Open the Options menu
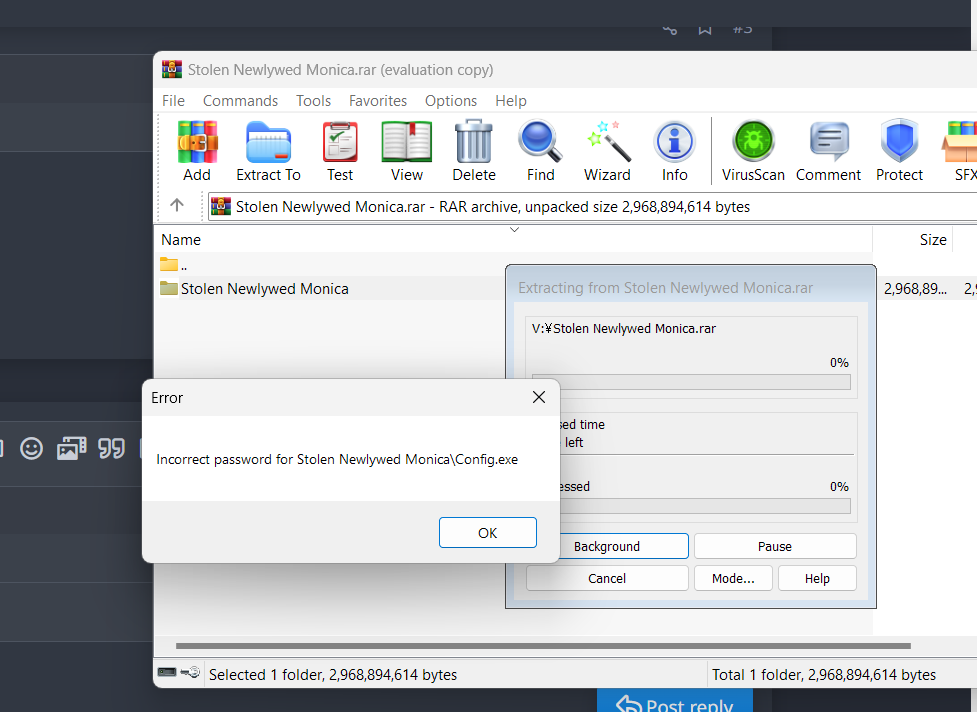This screenshot has height=712, width=977. coord(451,101)
